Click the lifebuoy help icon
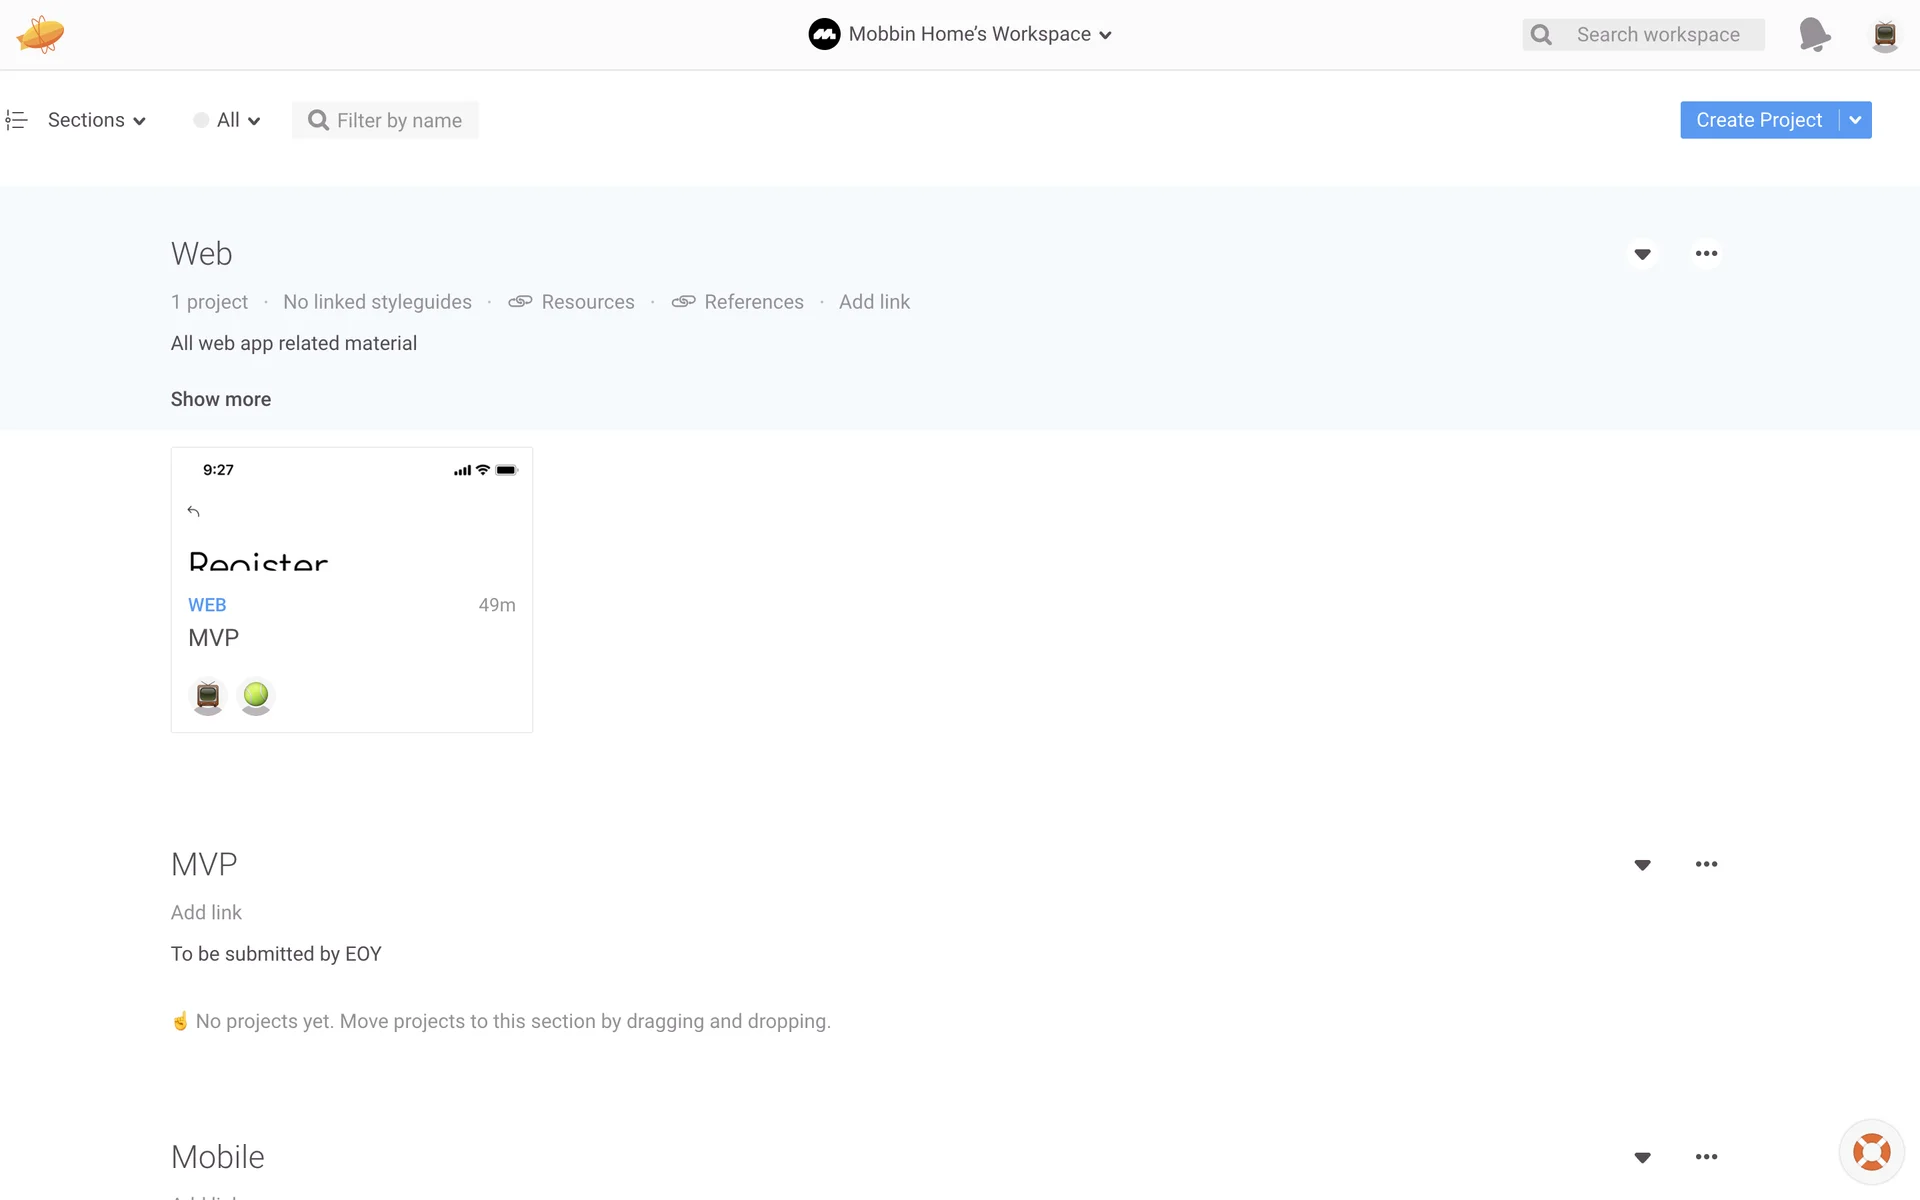Image resolution: width=1920 pixels, height=1200 pixels. click(x=1871, y=1152)
